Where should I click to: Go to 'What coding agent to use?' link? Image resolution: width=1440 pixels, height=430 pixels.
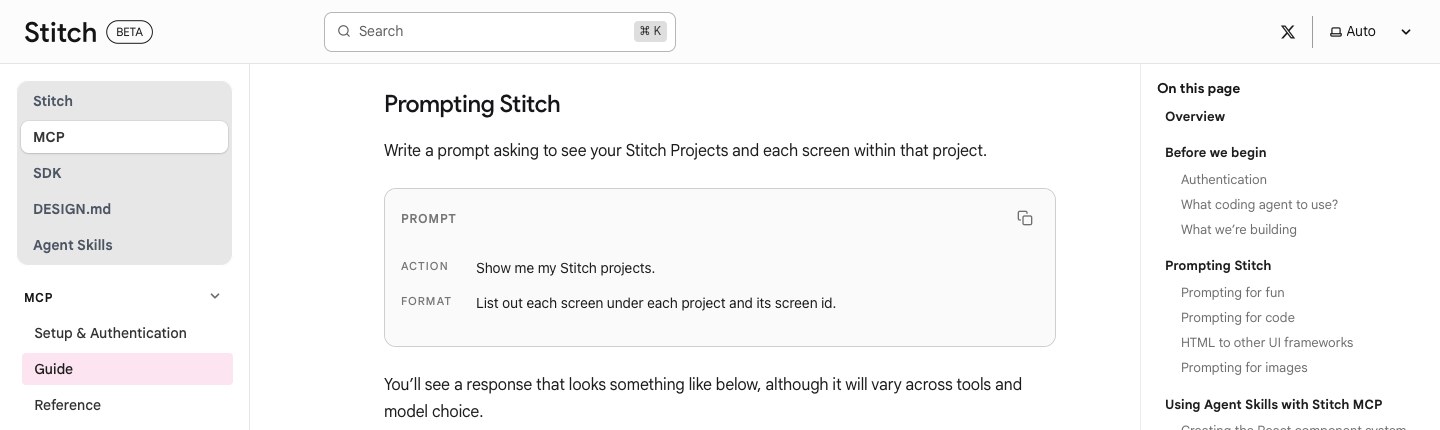pos(1259,204)
